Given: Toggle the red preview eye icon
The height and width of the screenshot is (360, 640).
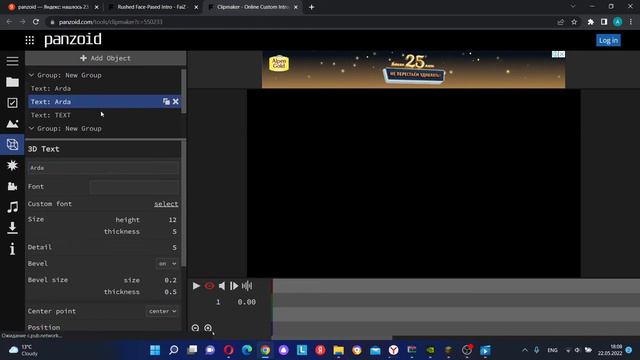Looking at the screenshot, I should tap(209, 286).
